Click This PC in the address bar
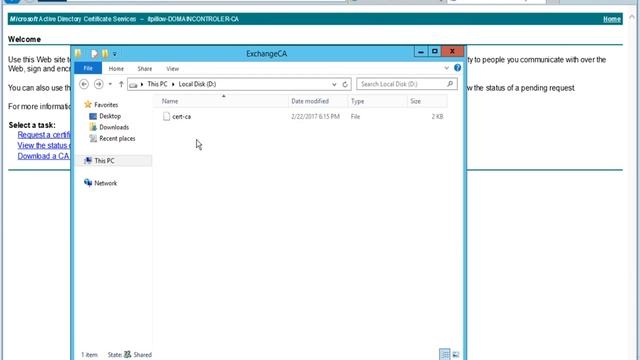The width and height of the screenshot is (640, 360). 157,84
